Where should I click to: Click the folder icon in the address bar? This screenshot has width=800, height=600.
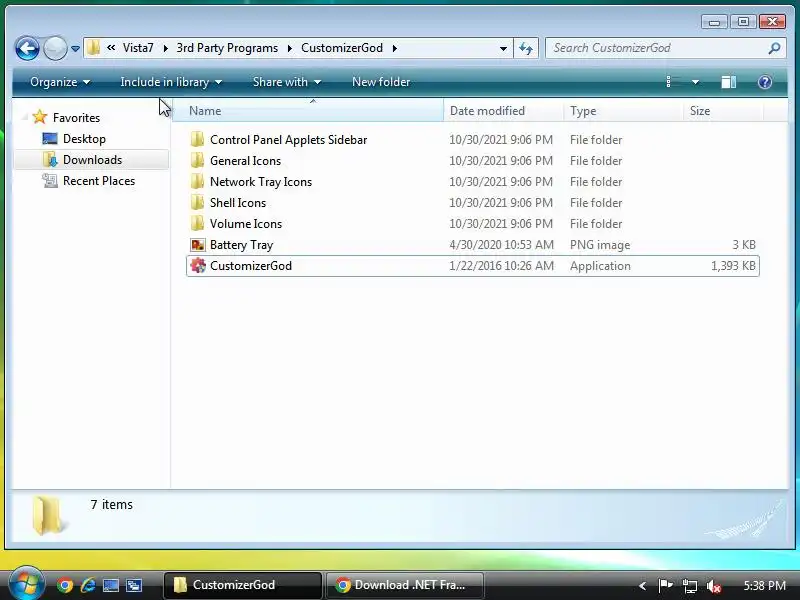tap(93, 48)
